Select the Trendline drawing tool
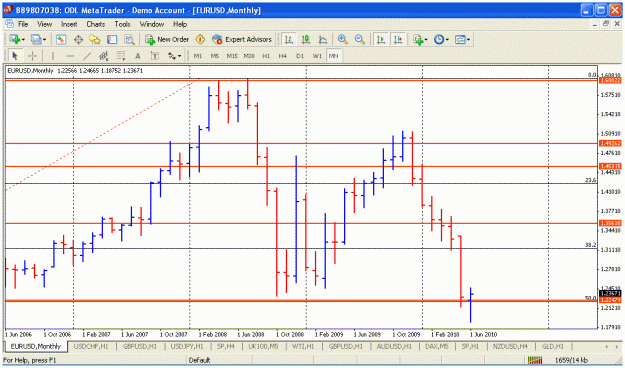The image size is (625, 368). [x=87, y=56]
